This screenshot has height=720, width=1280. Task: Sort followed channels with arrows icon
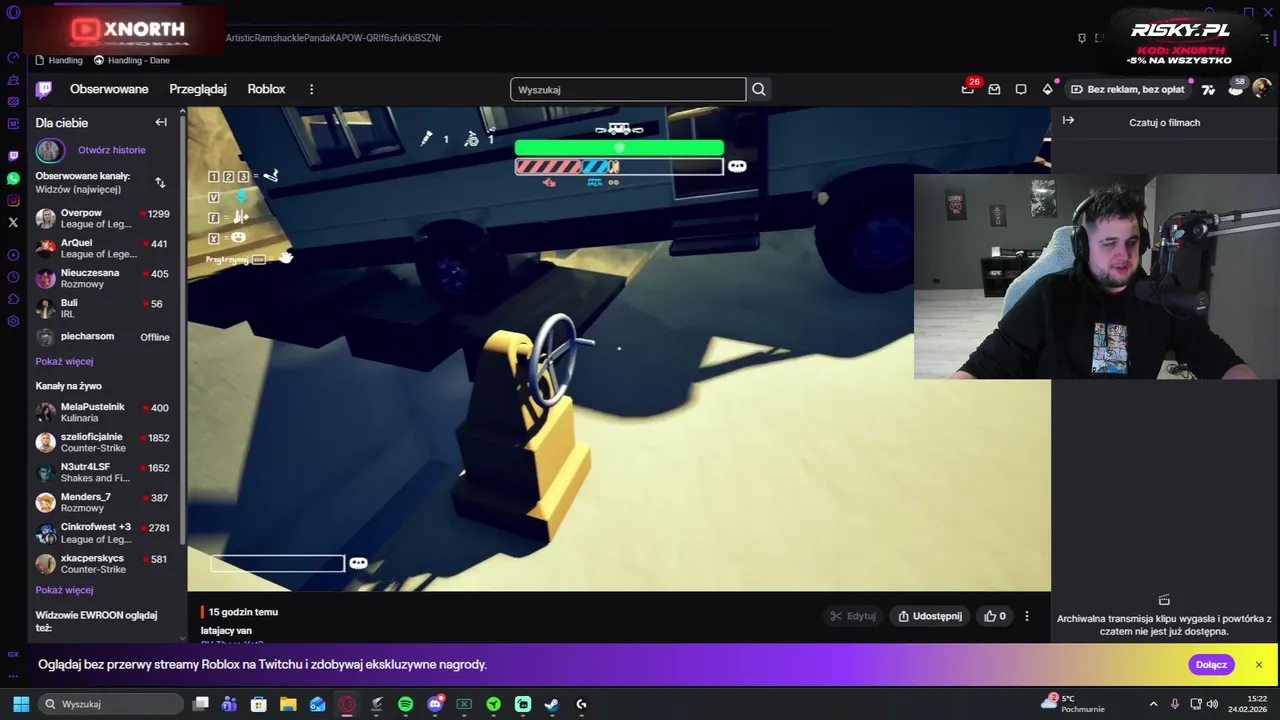(x=160, y=182)
